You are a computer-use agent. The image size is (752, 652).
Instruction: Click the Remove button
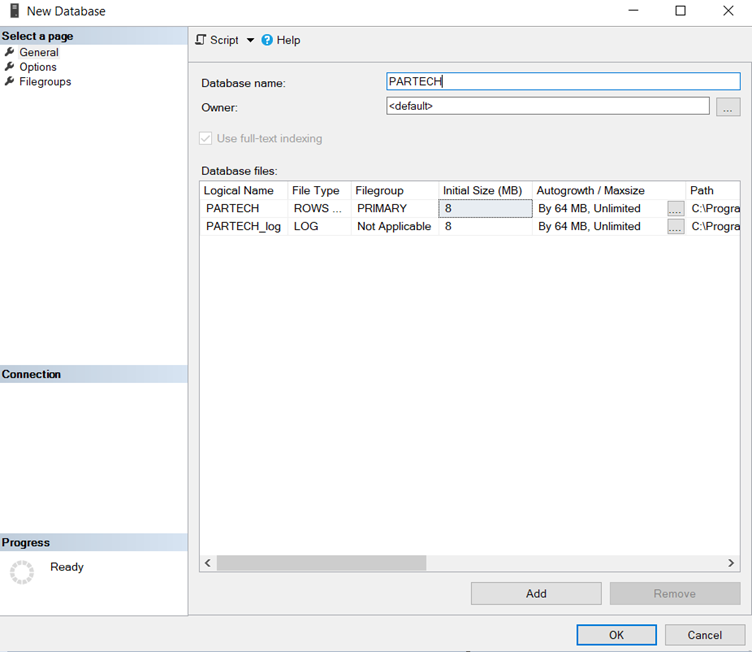[675, 594]
